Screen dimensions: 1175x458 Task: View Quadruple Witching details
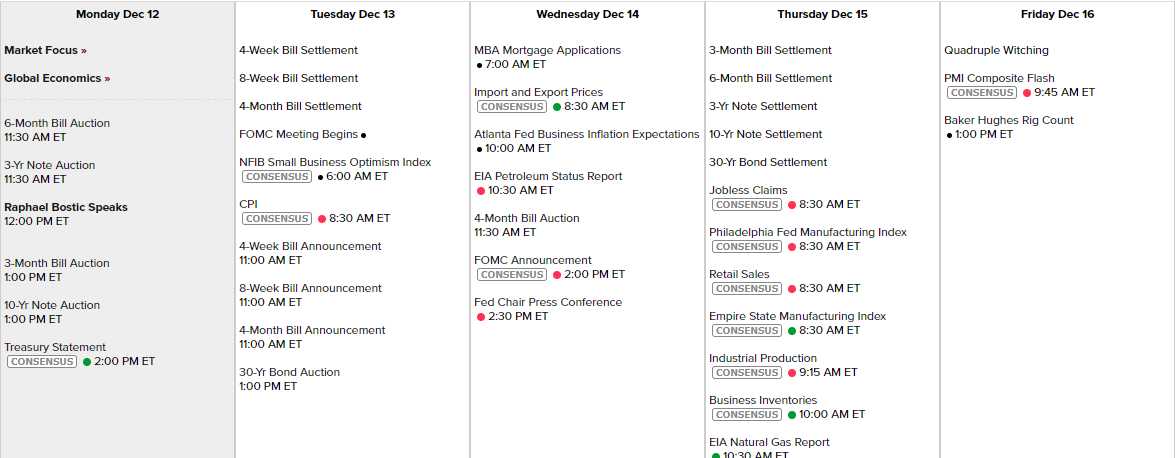click(x=996, y=50)
